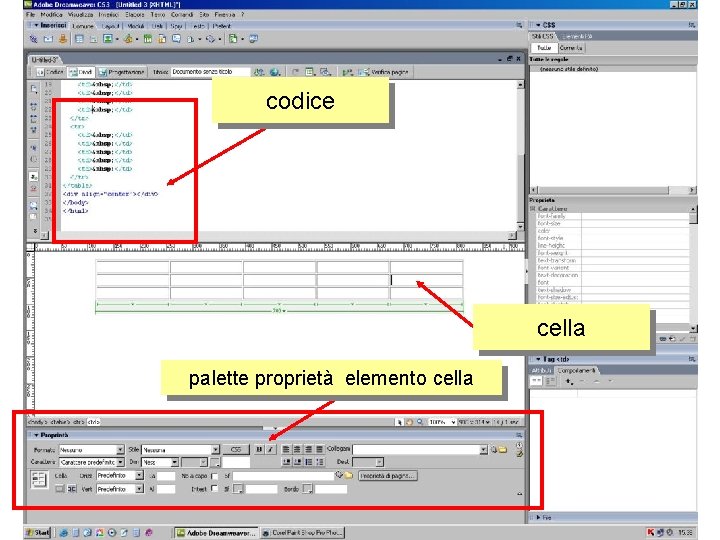Switch to the Comportamenti tab

coord(577,370)
